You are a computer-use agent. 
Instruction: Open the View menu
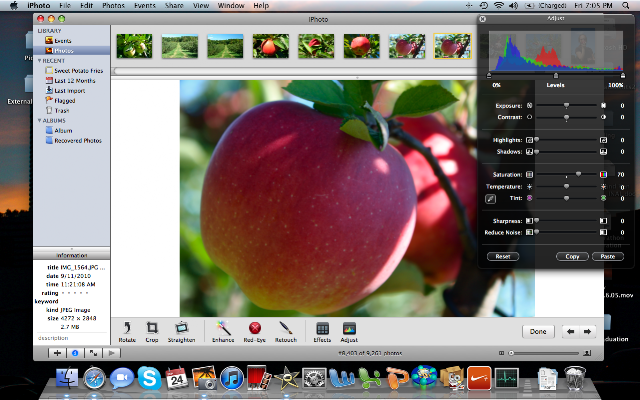(201, 6)
